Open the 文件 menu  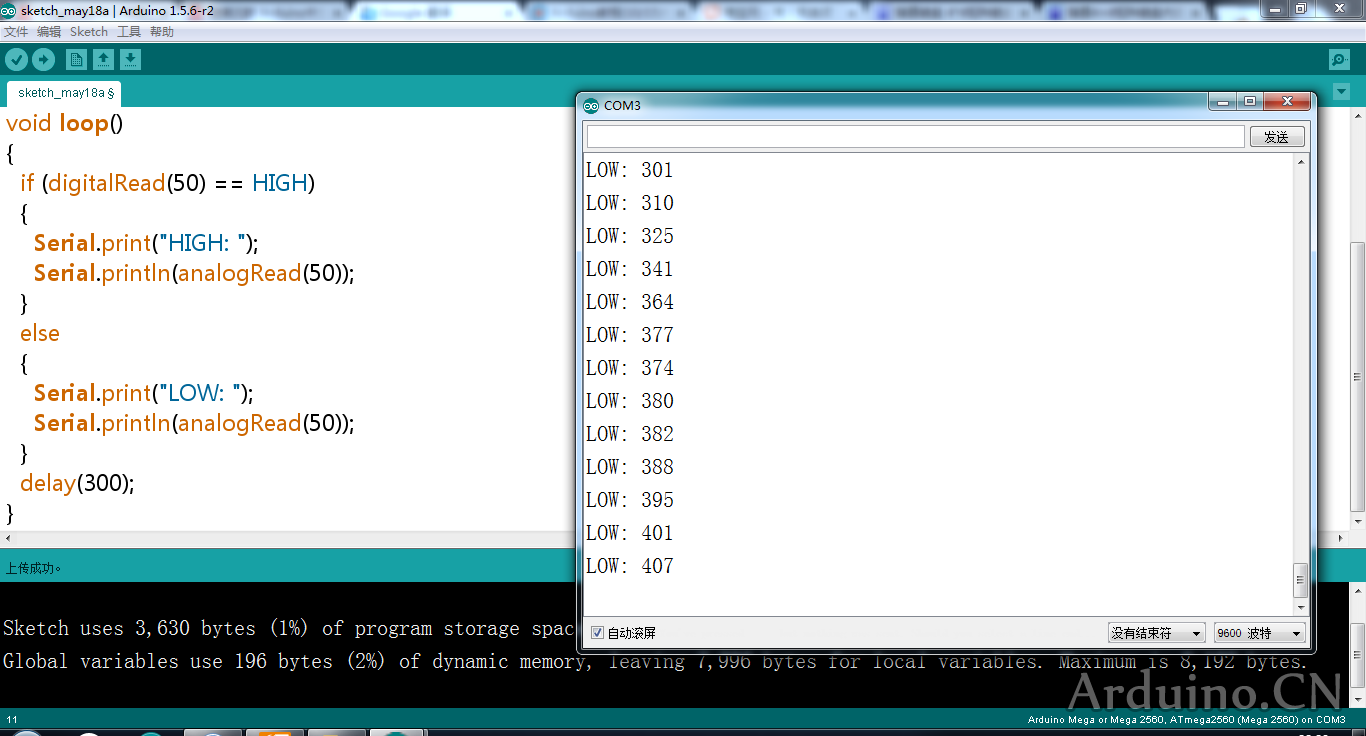[x=16, y=32]
